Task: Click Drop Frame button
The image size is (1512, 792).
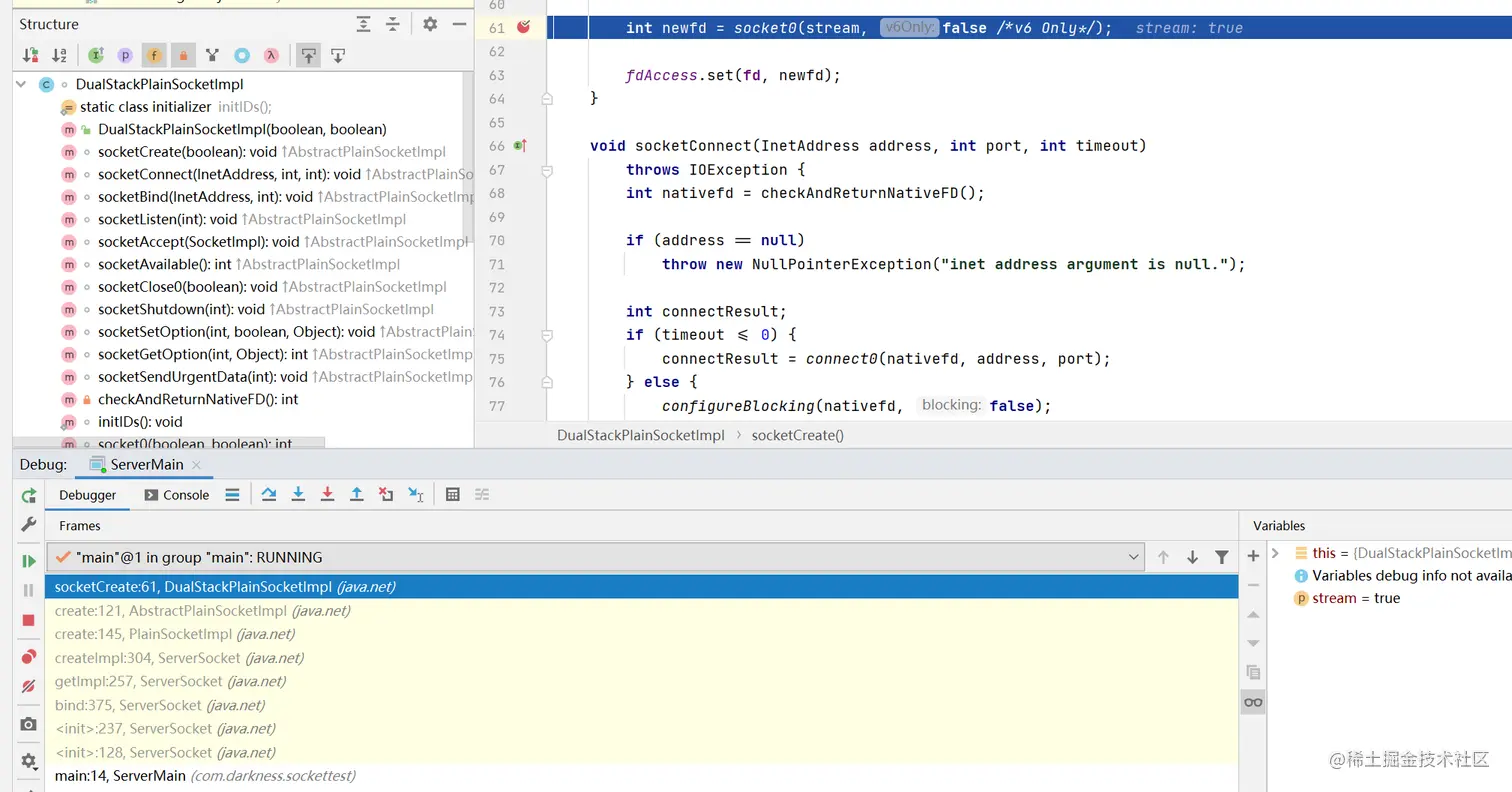Action: pos(386,494)
